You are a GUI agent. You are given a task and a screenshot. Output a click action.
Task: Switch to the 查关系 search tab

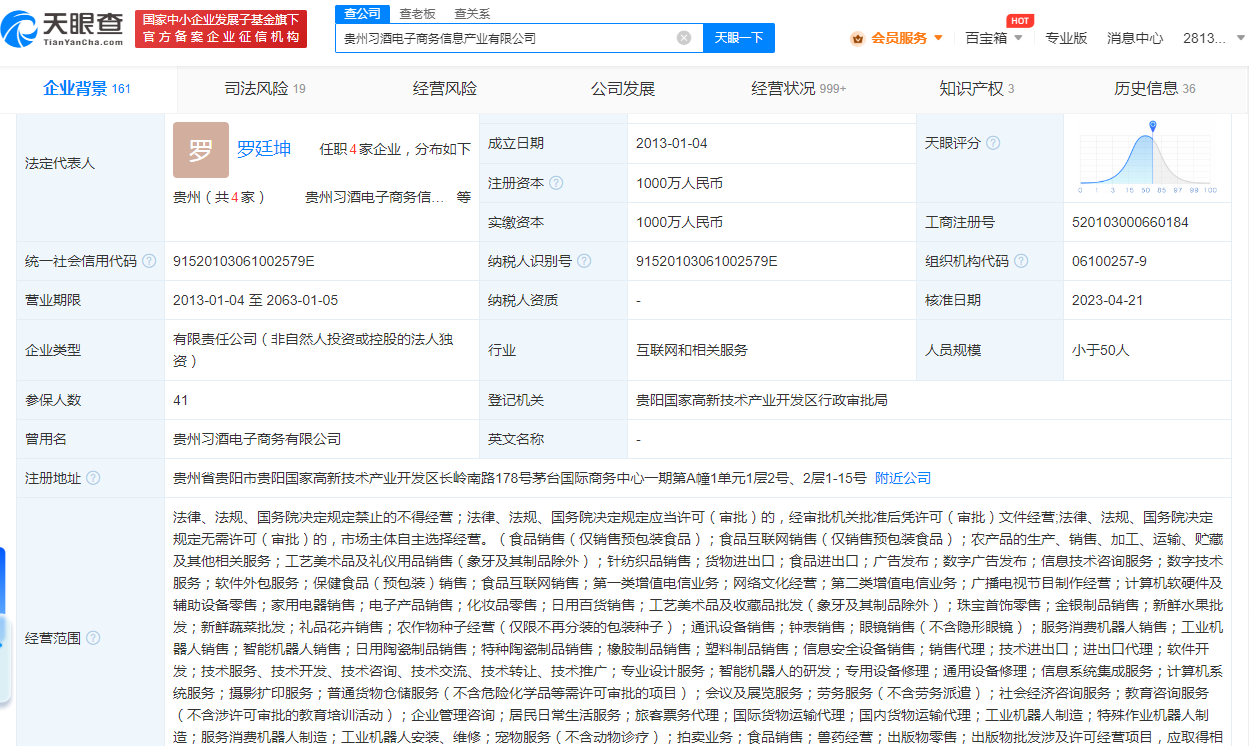click(x=472, y=13)
